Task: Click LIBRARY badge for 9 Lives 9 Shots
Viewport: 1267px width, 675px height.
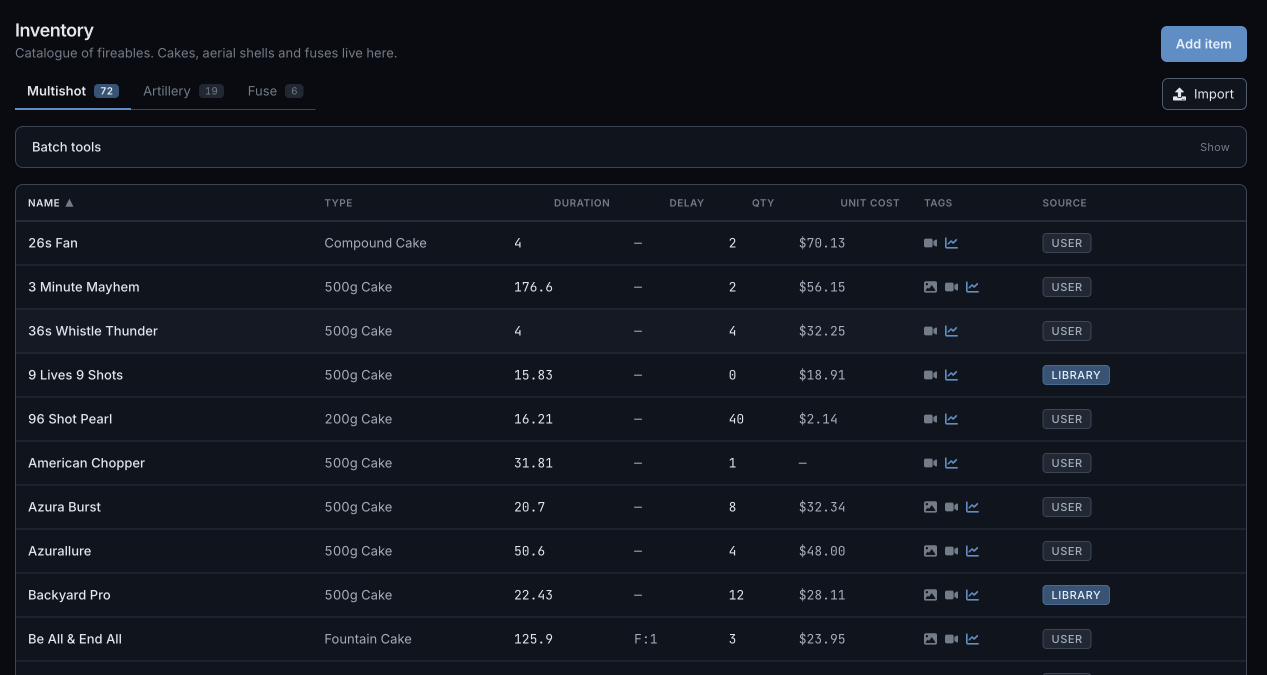Action: pyautogui.click(x=1076, y=375)
